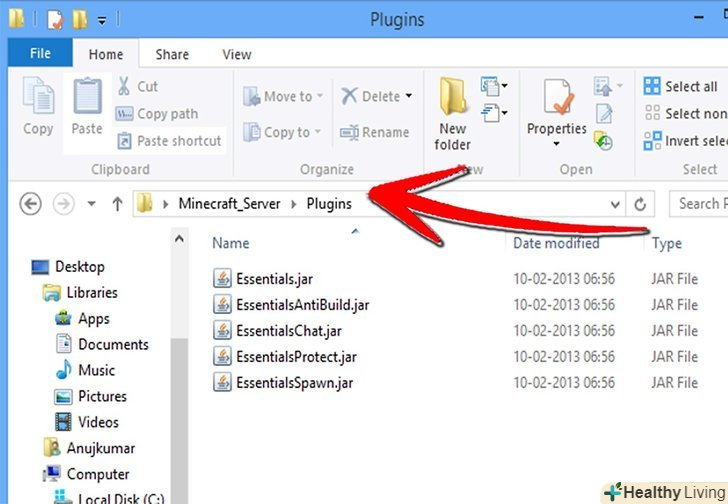Click Libraries in navigation pane
Viewport: 728px width, 504px height.
(80, 293)
